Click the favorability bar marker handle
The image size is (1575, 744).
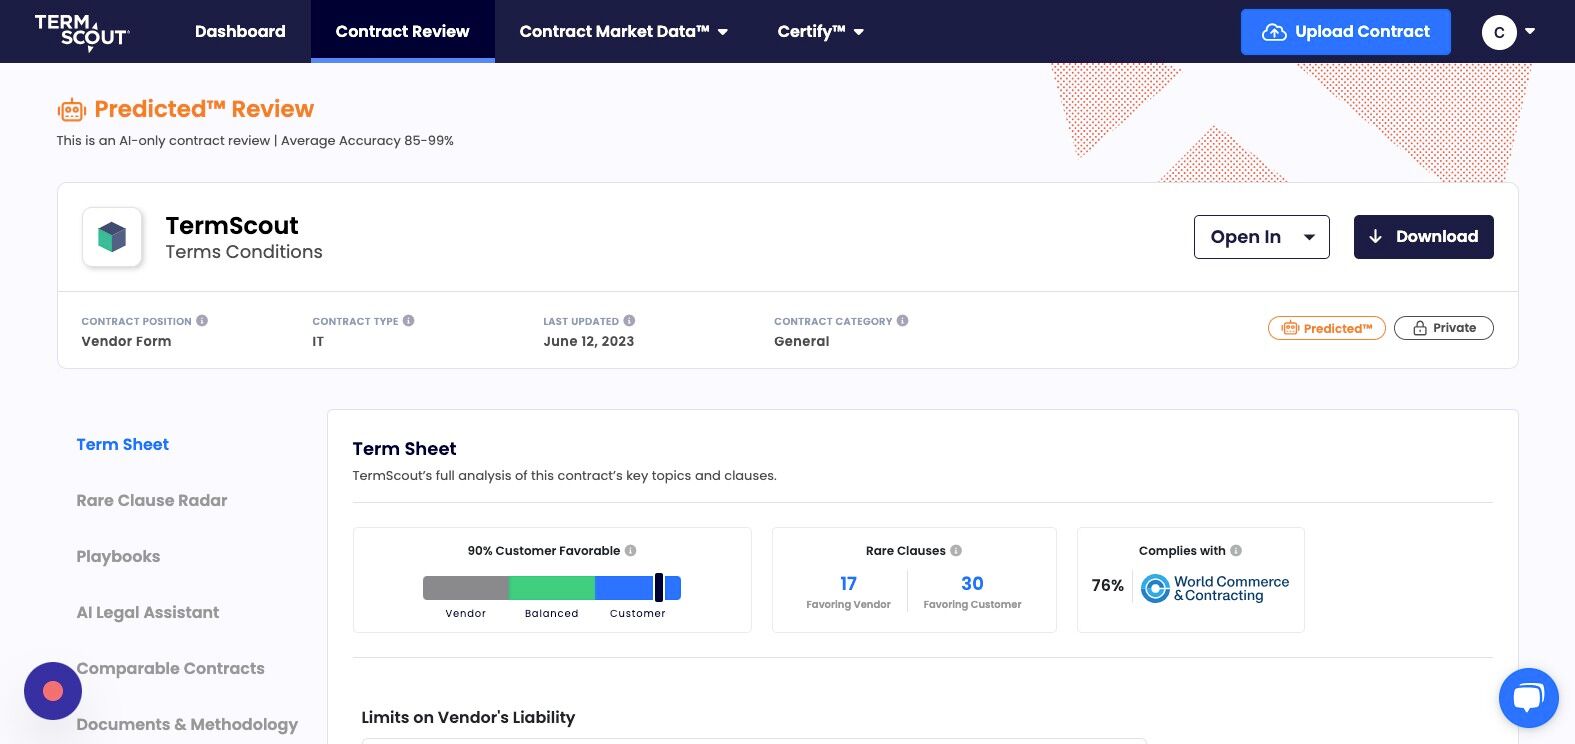point(658,588)
